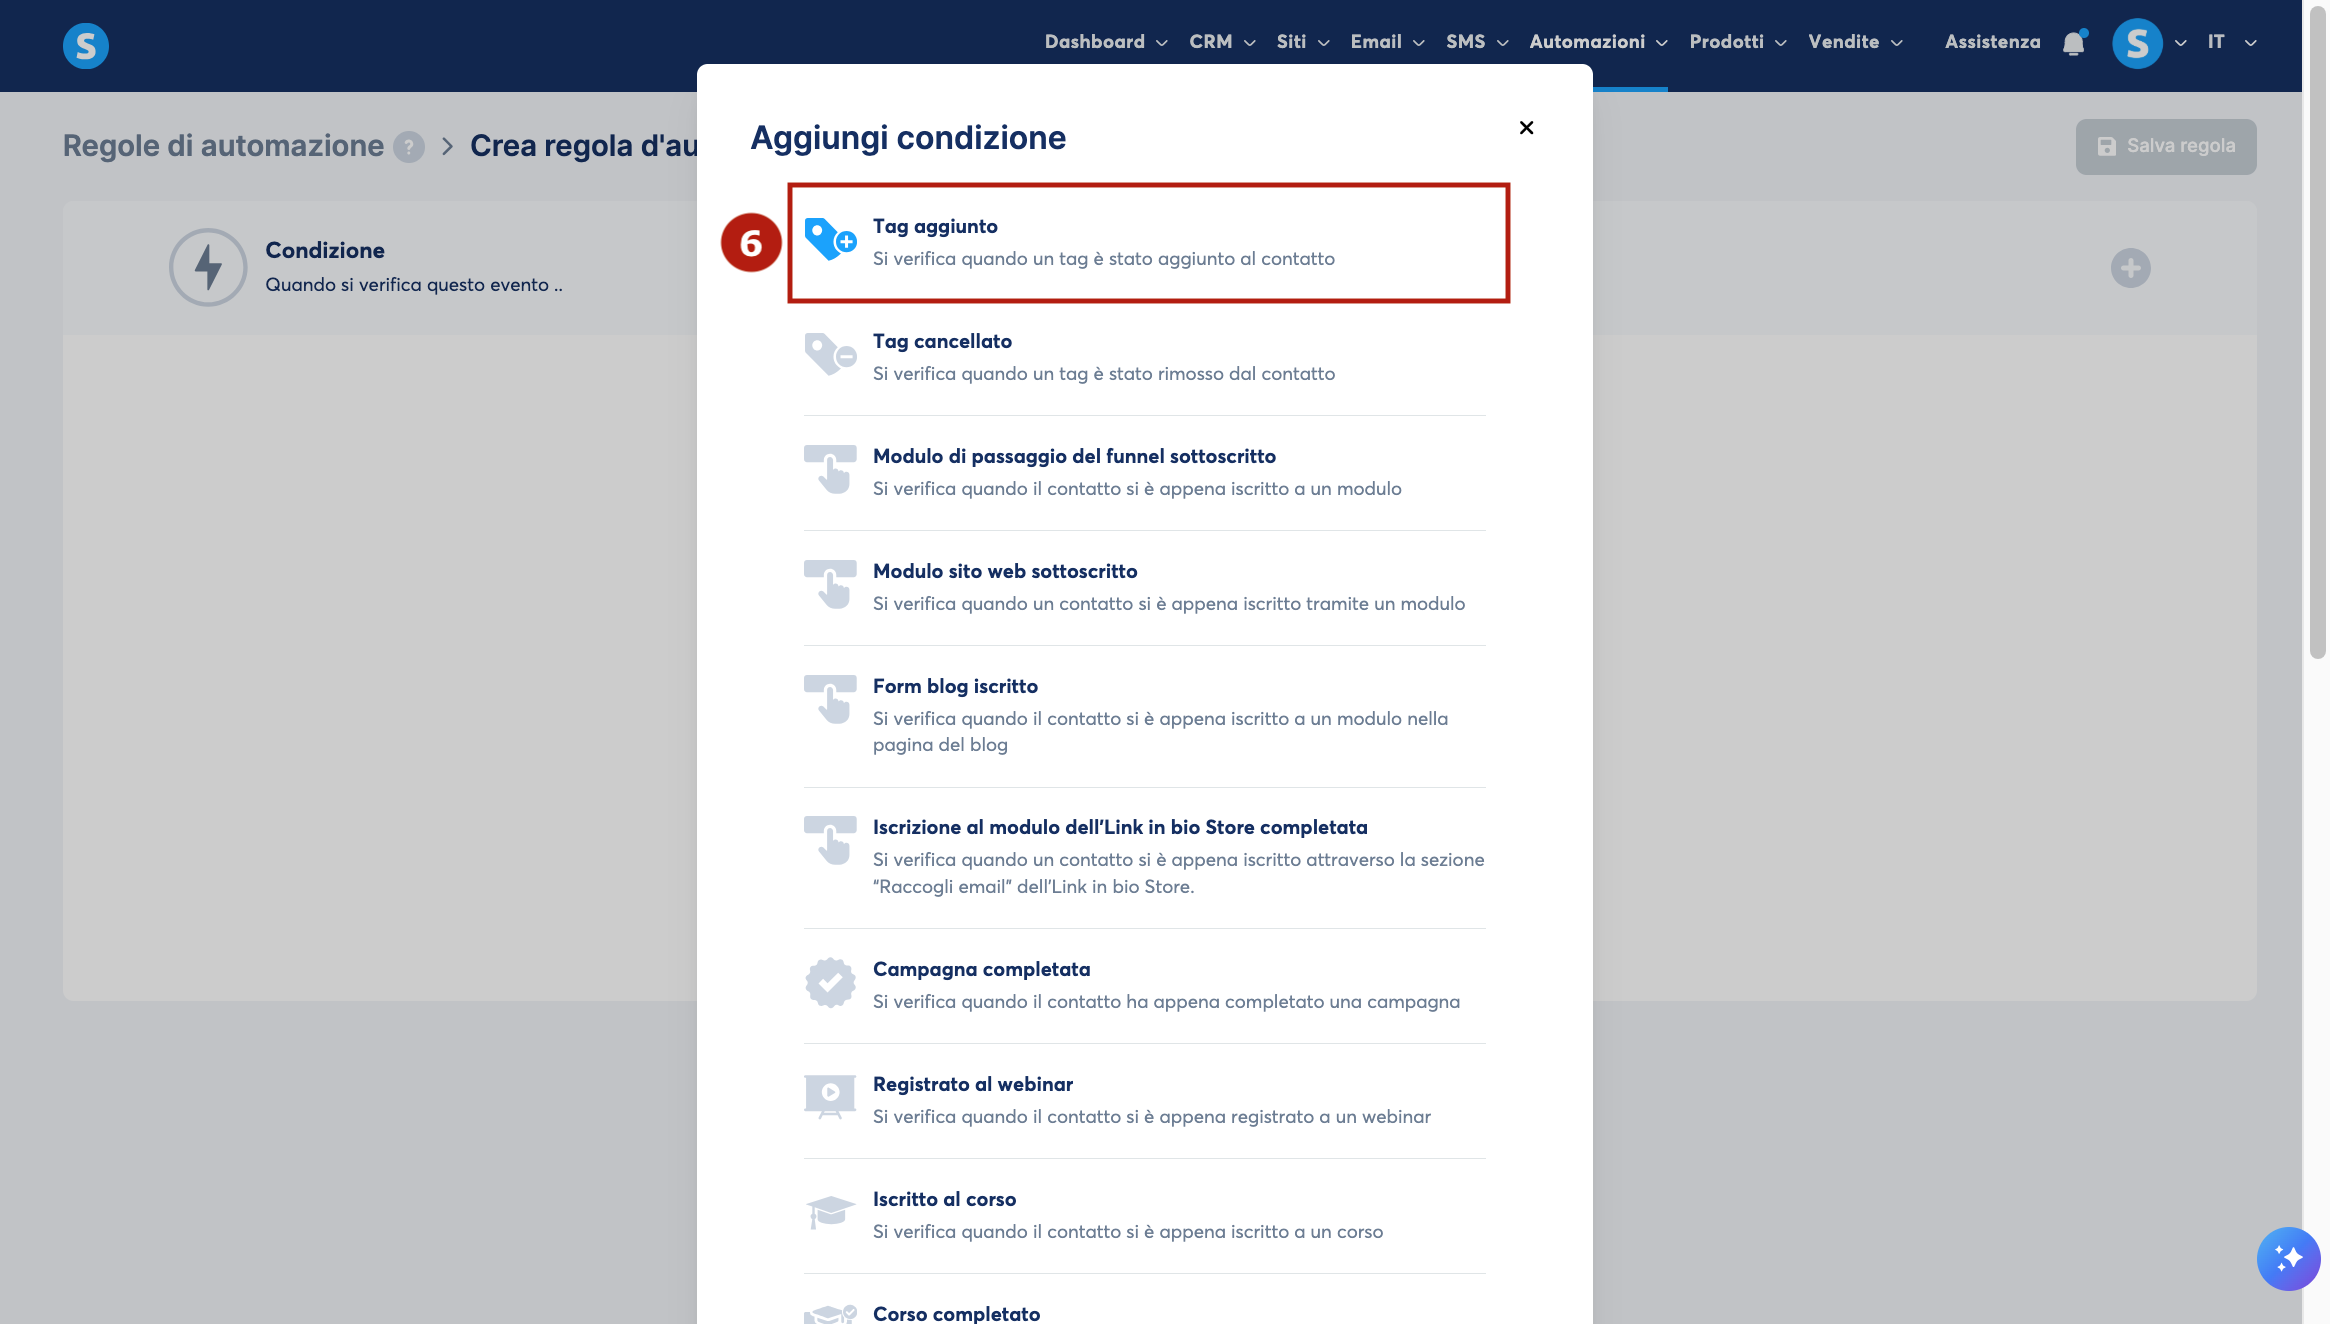2330x1324 pixels.
Task: Click the Corso completato icon
Action: pos(830,1314)
